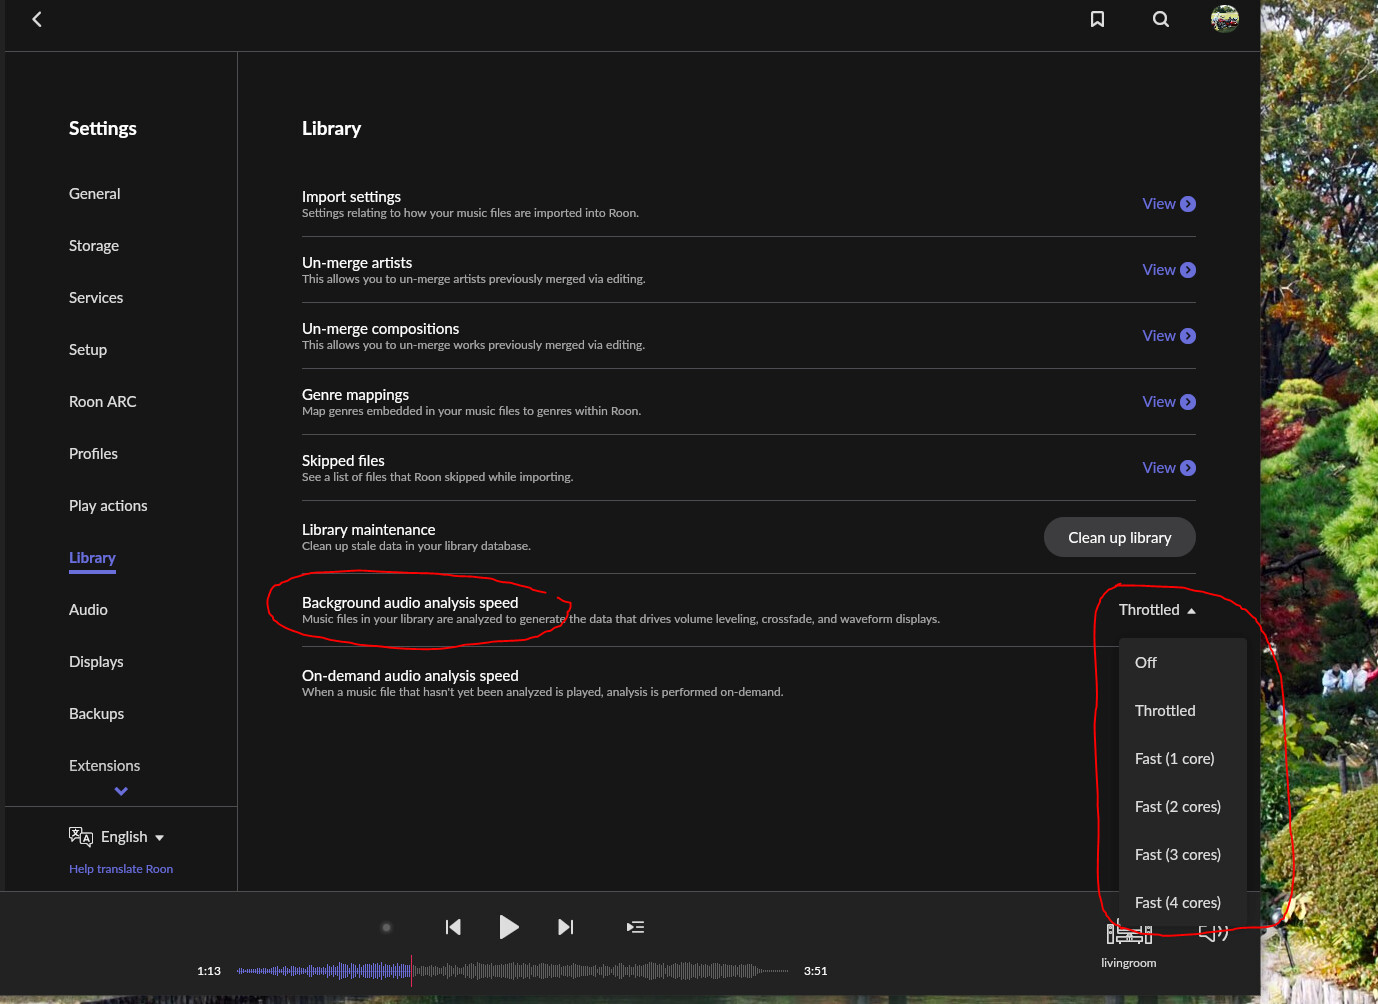
Task: Select Off in the analysis speed list
Action: (1145, 662)
